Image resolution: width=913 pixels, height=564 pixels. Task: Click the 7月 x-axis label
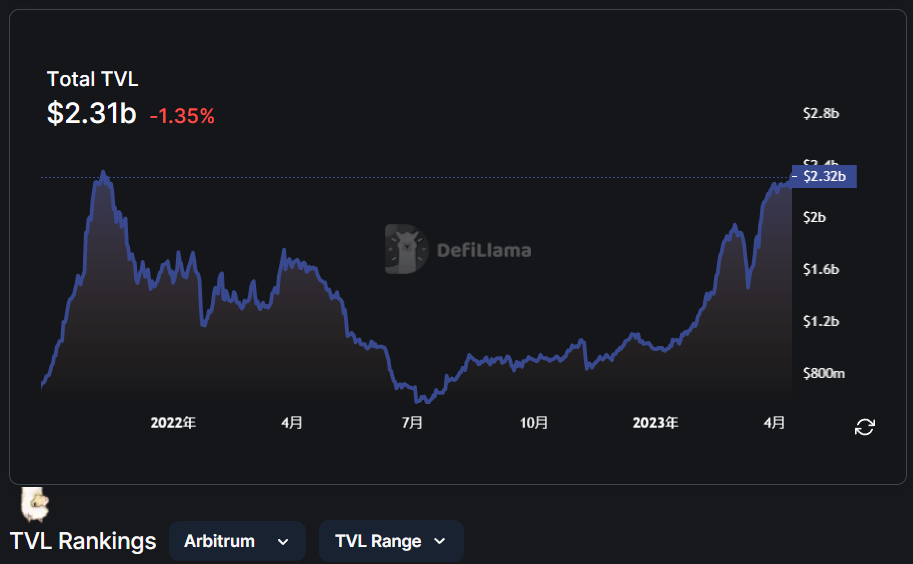tap(412, 423)
